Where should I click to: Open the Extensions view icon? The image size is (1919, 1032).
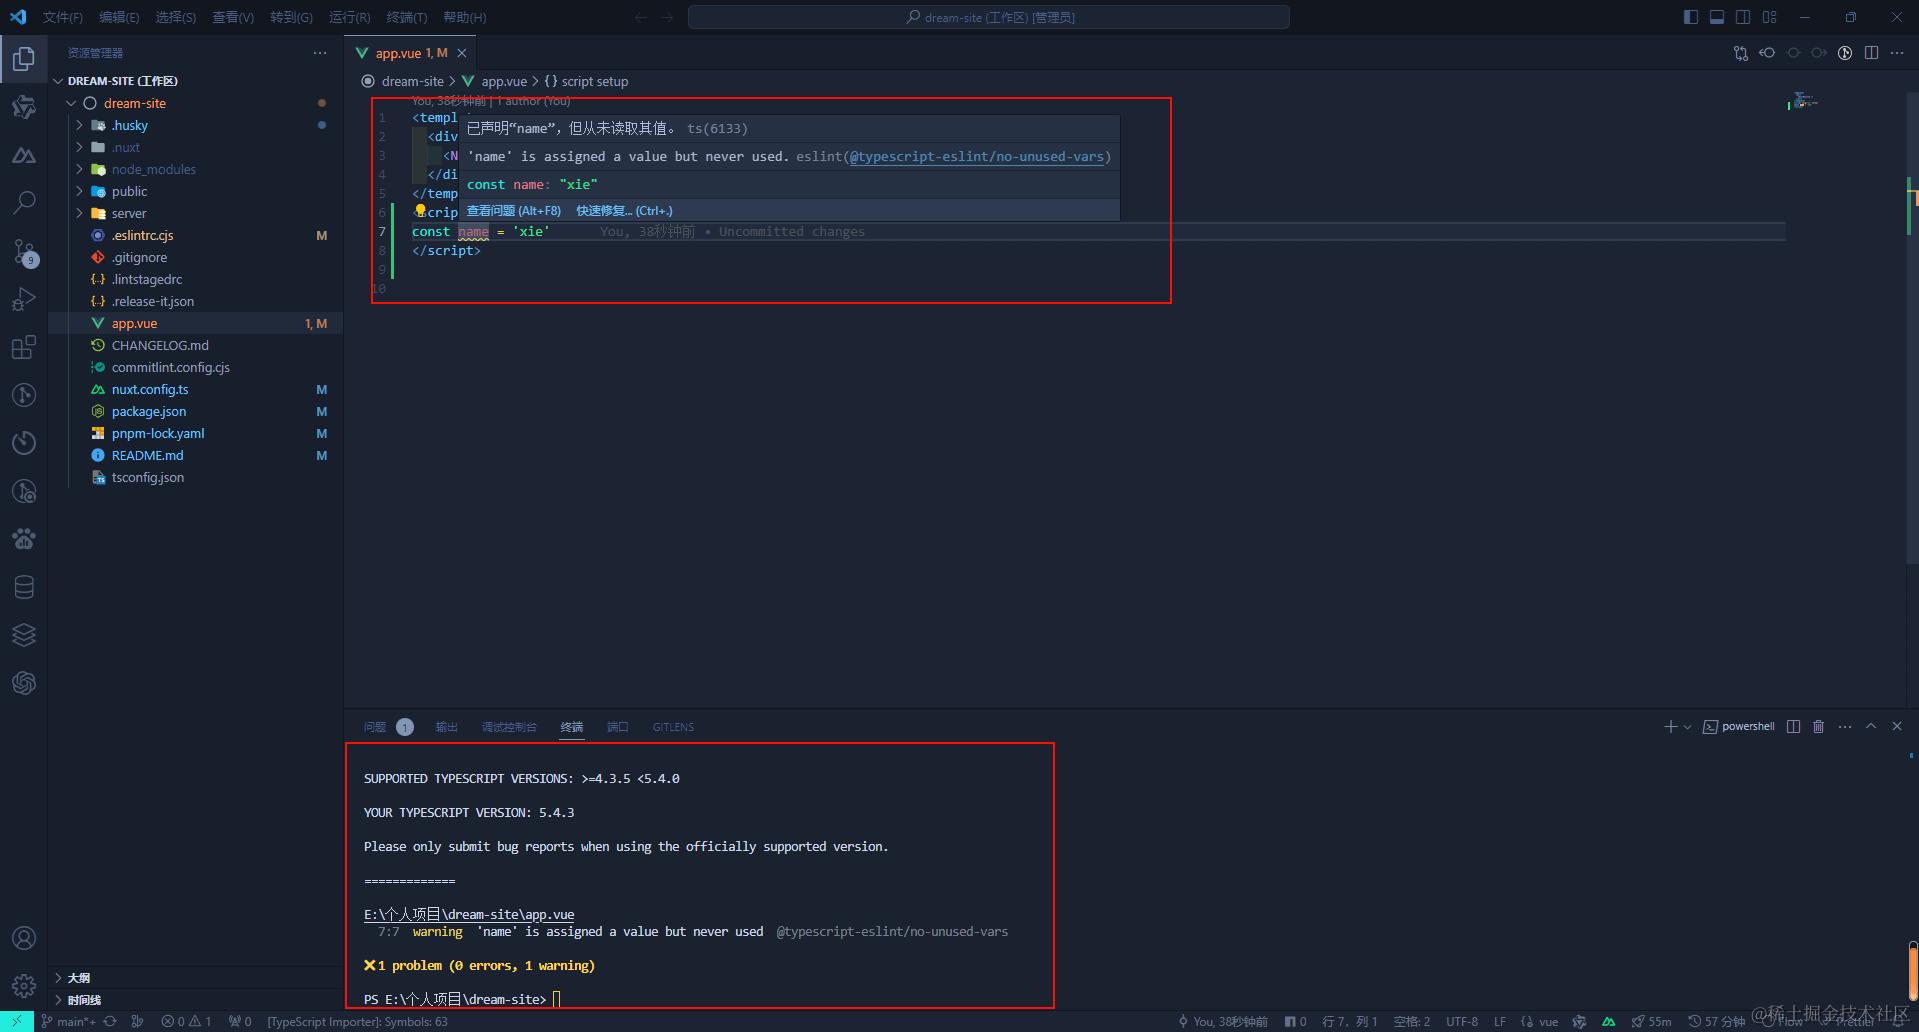click(x=24, y=347)
